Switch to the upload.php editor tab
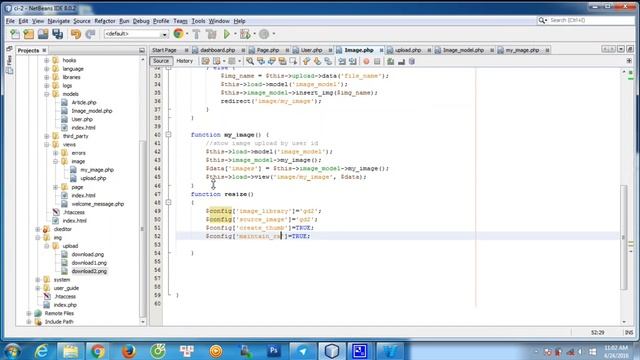This screenshot has width=640, height=360. 408,50
